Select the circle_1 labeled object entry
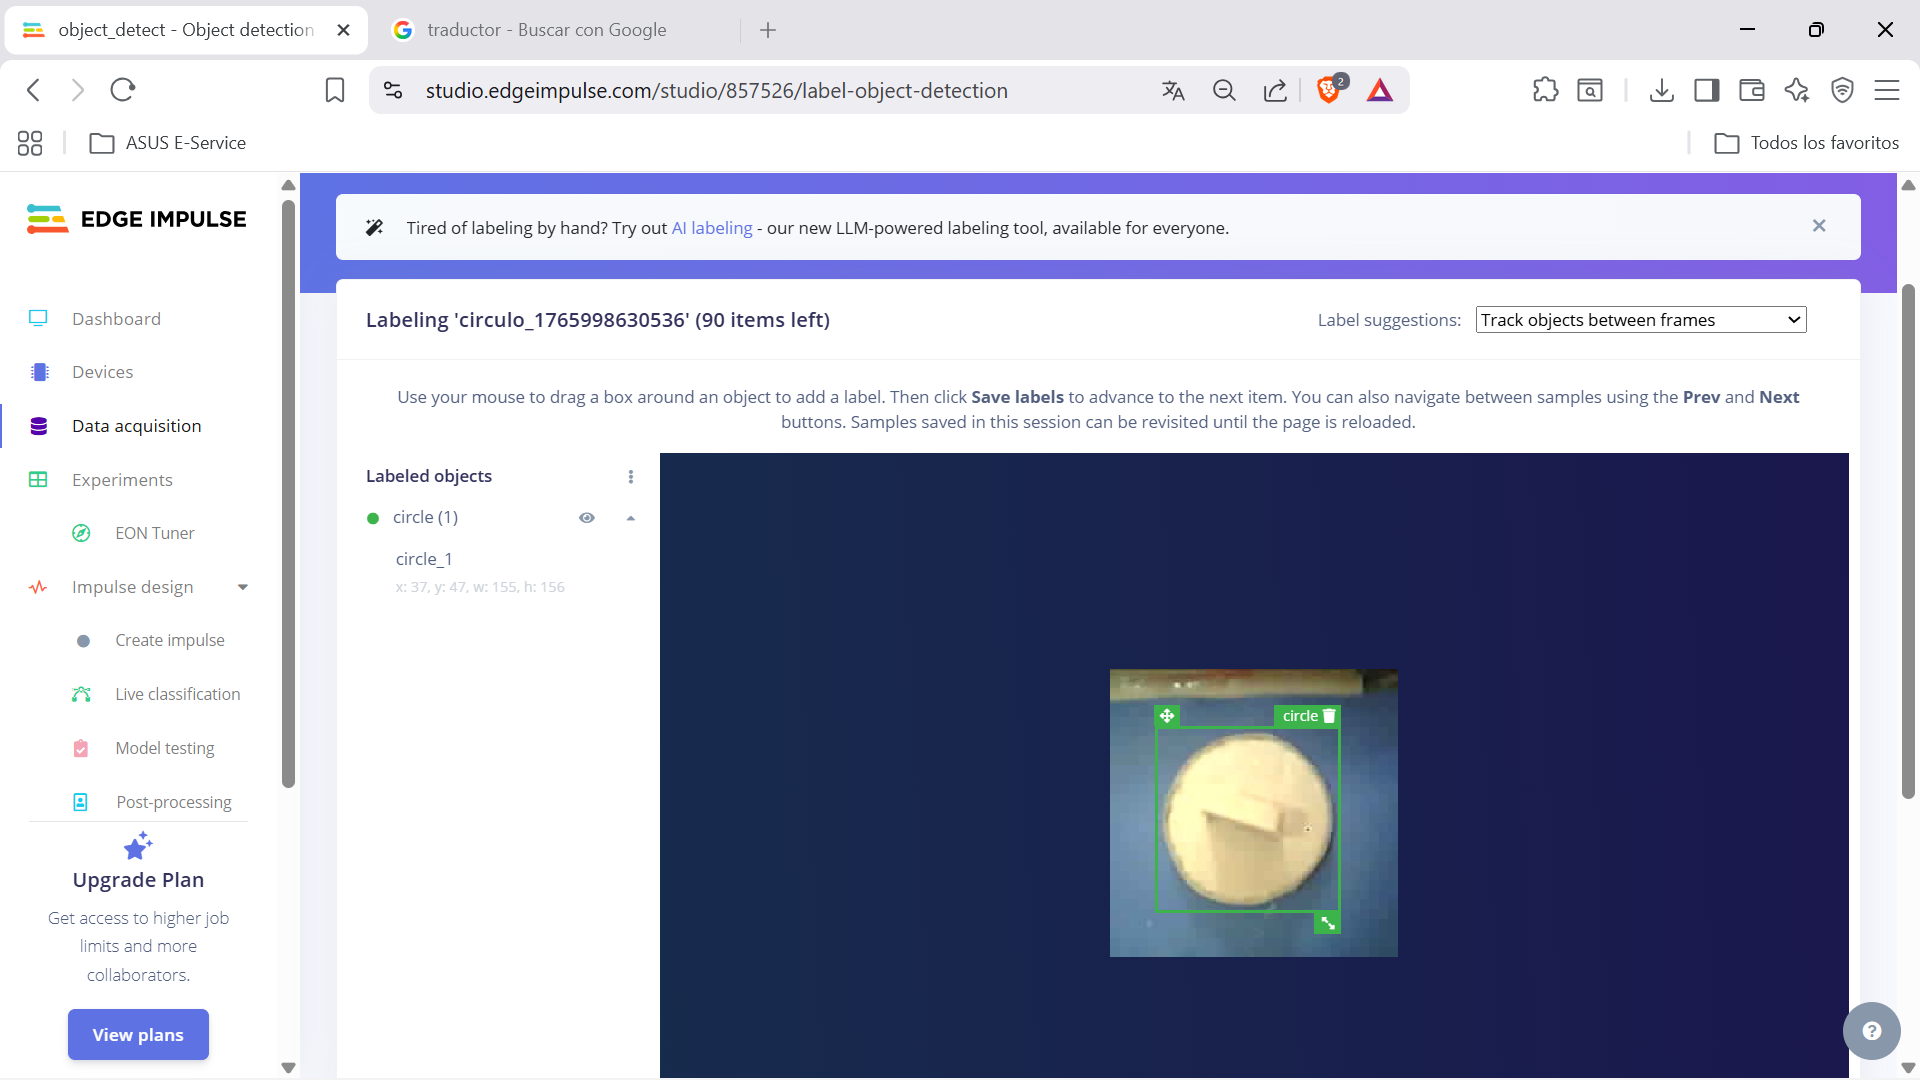This screenshot has height=1080, width=1920. click(x=424, y=559)
